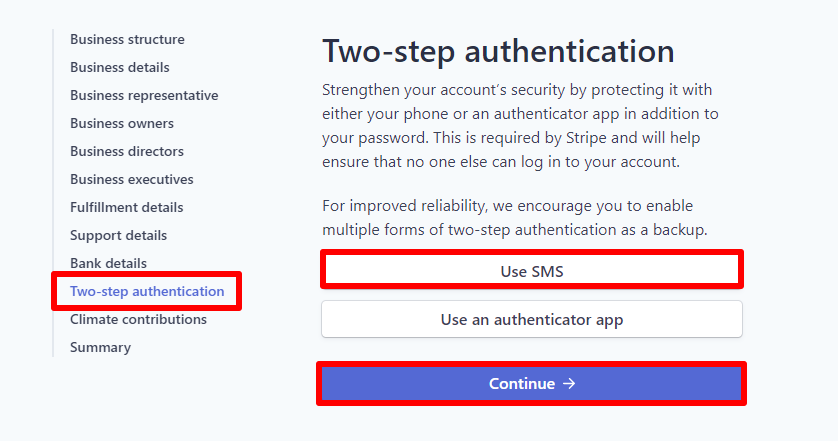
Task: Navigate to Business directors
Action: point(127,152)
